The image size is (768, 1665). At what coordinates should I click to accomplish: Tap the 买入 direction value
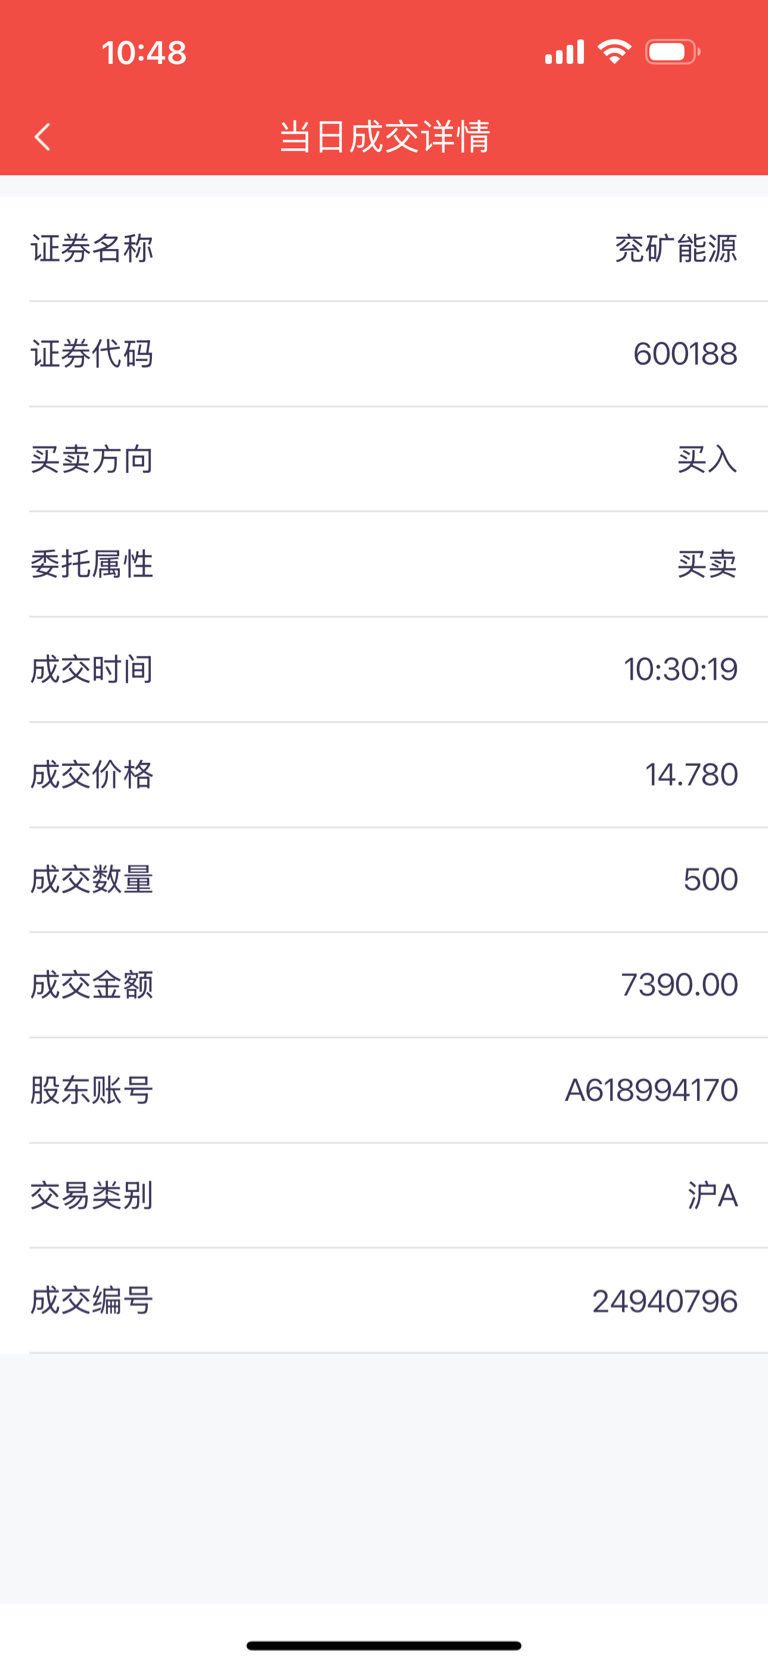(x=707, y=459)
